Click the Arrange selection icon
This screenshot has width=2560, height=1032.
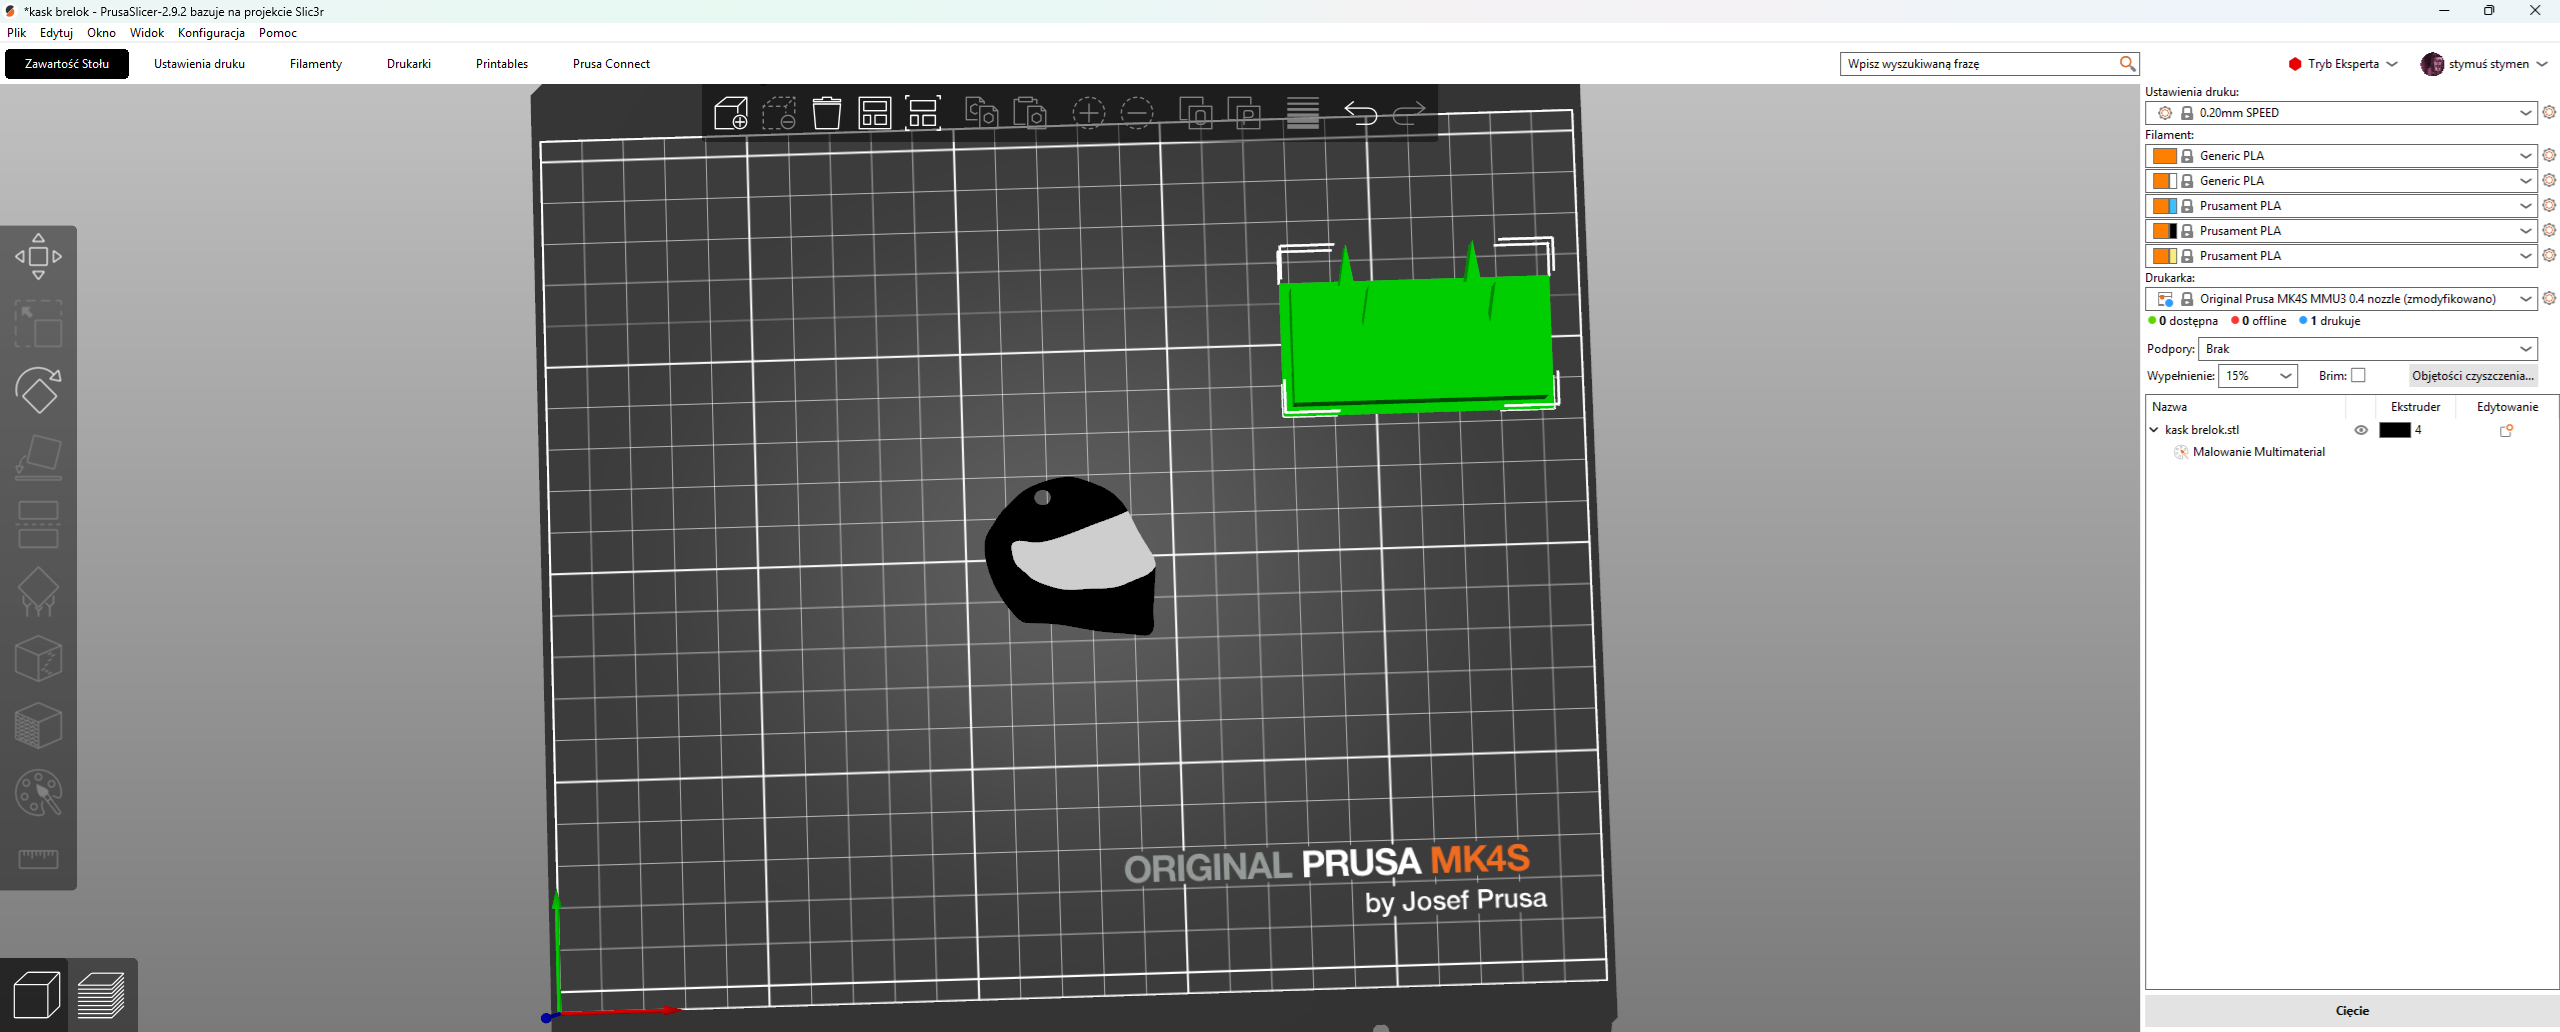tap(923, 113)
